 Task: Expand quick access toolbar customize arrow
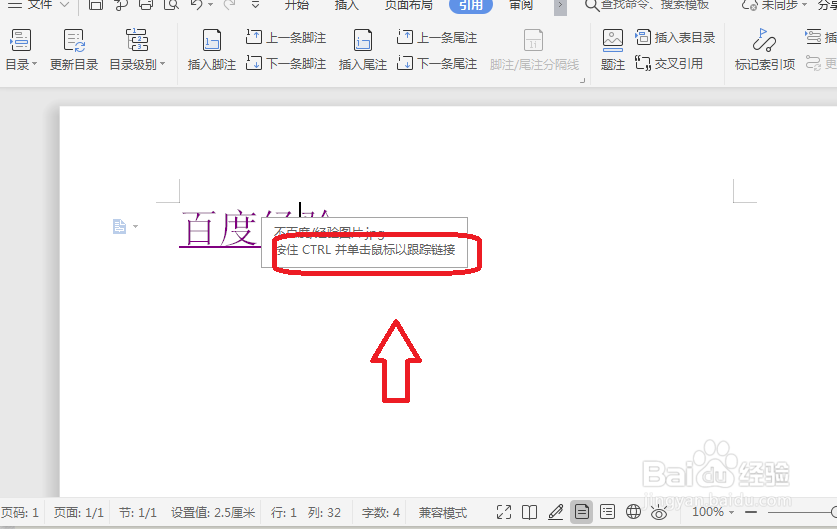point(255,5)
